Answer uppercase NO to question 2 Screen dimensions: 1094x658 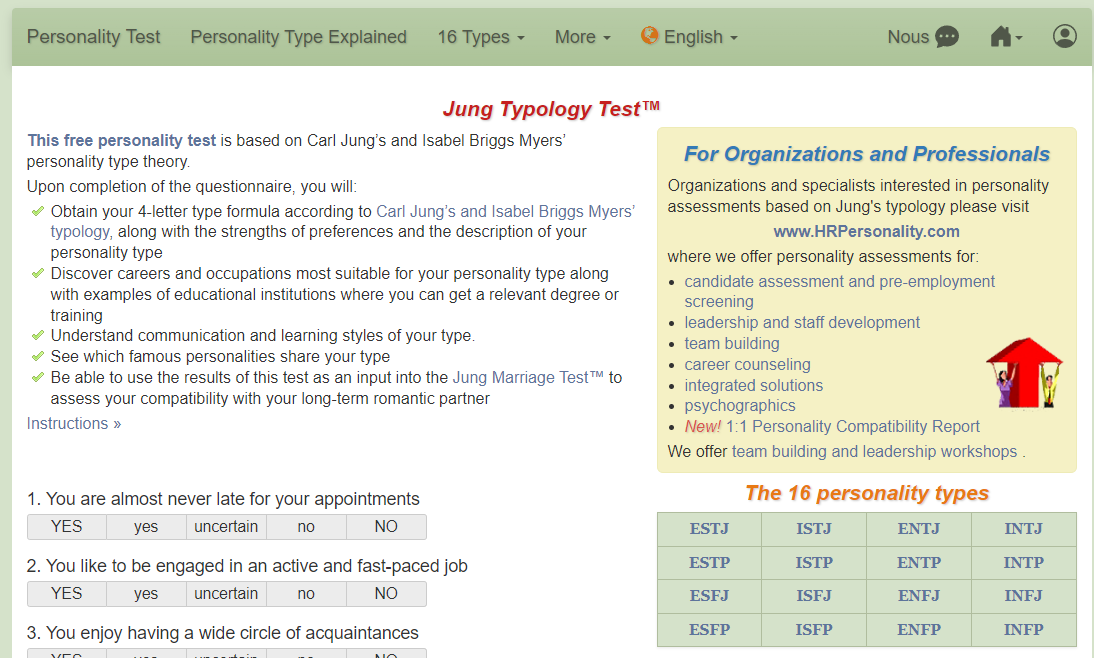(x=386, y=594)
